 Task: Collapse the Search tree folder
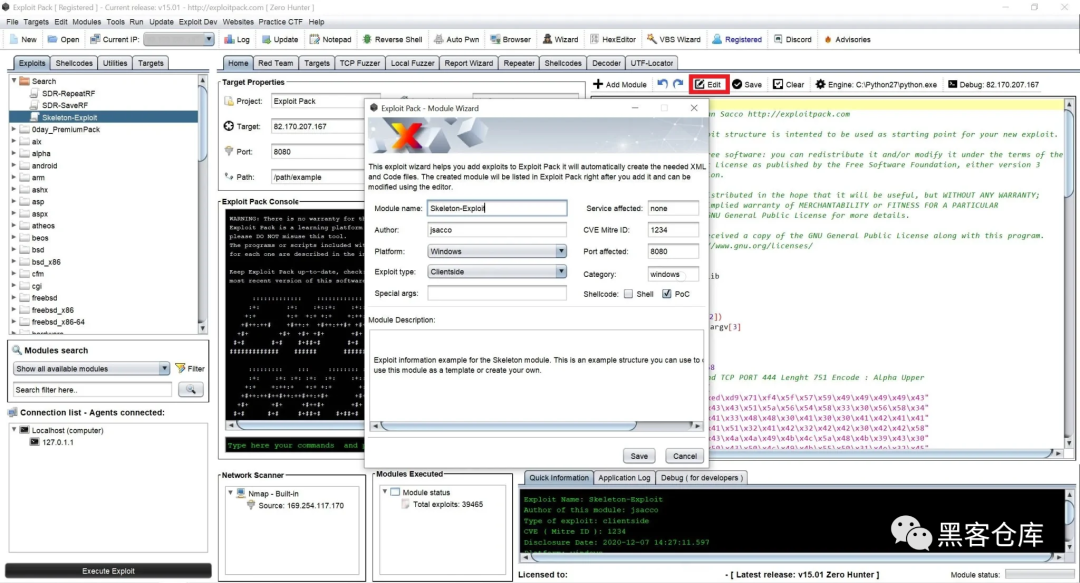(14, 81)
